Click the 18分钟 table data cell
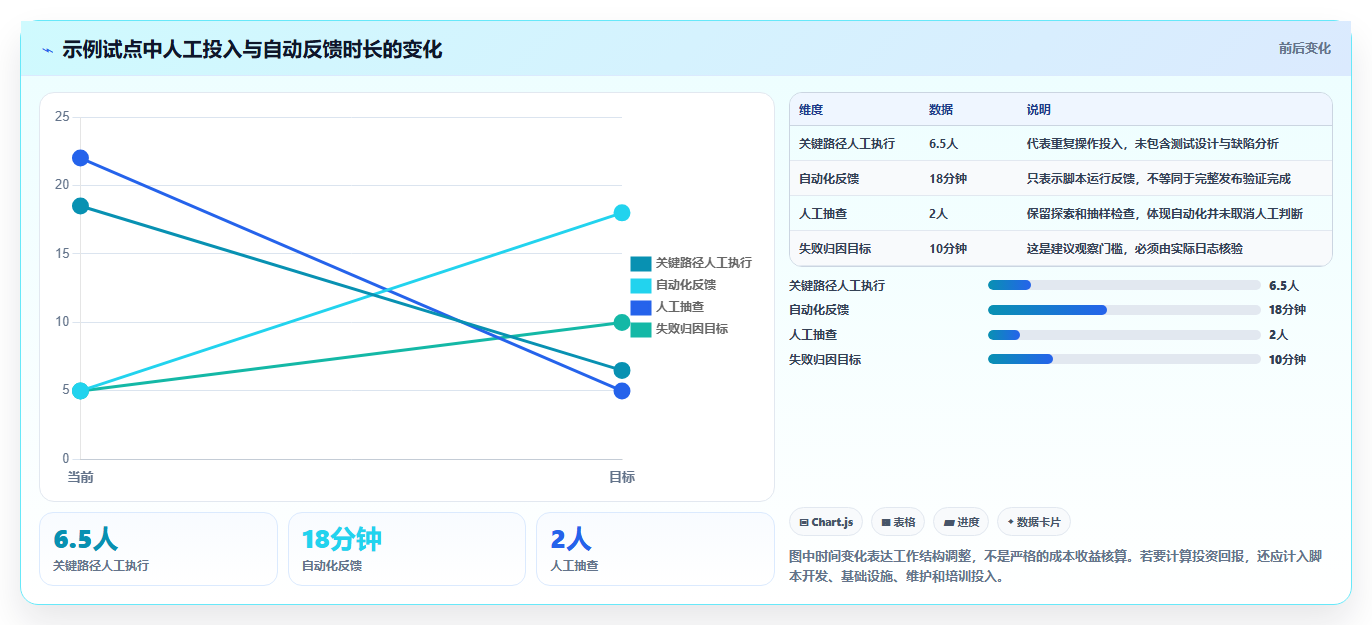The height and width of the screenshot is (625, 1372). click(x=948, y=179)
